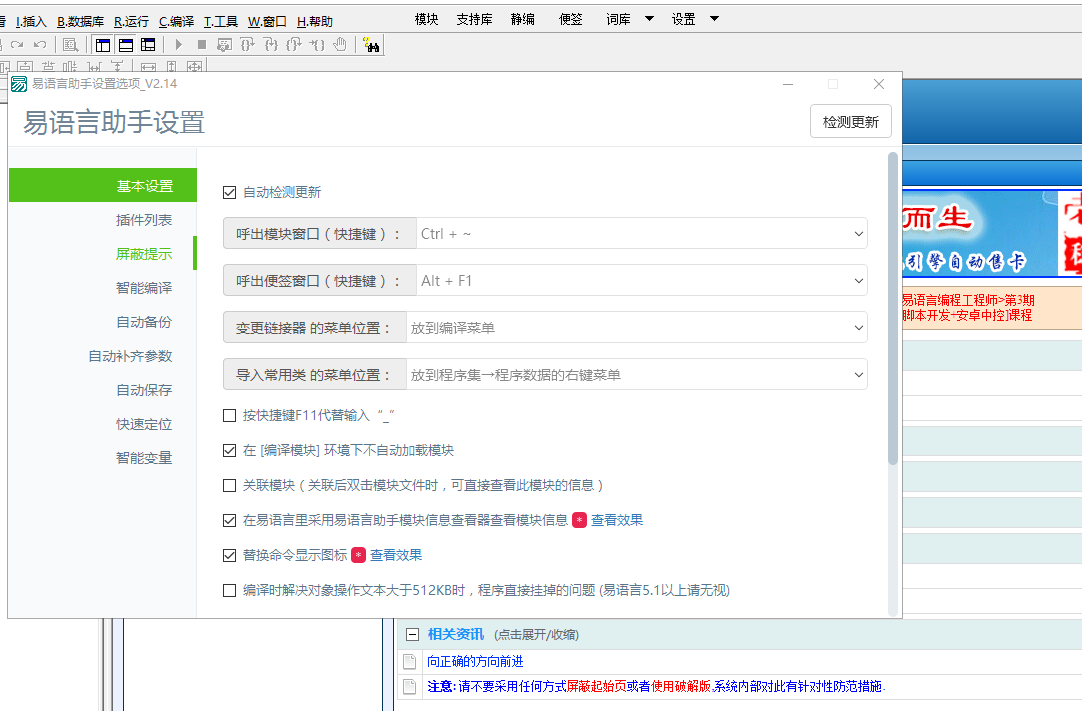Open the R.运行 menu
Viewport: 1082px width, 711px height.
point(131,21)
